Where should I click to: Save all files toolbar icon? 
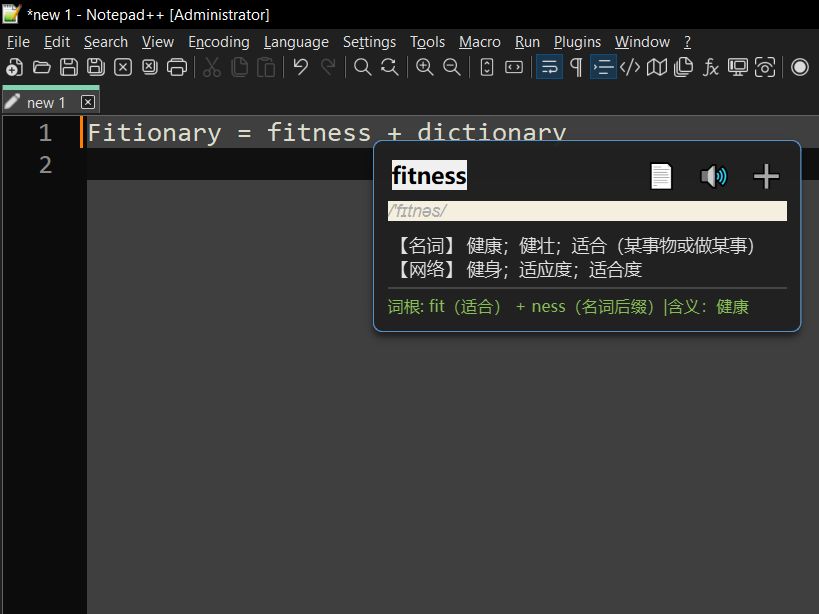click(96, 67)
